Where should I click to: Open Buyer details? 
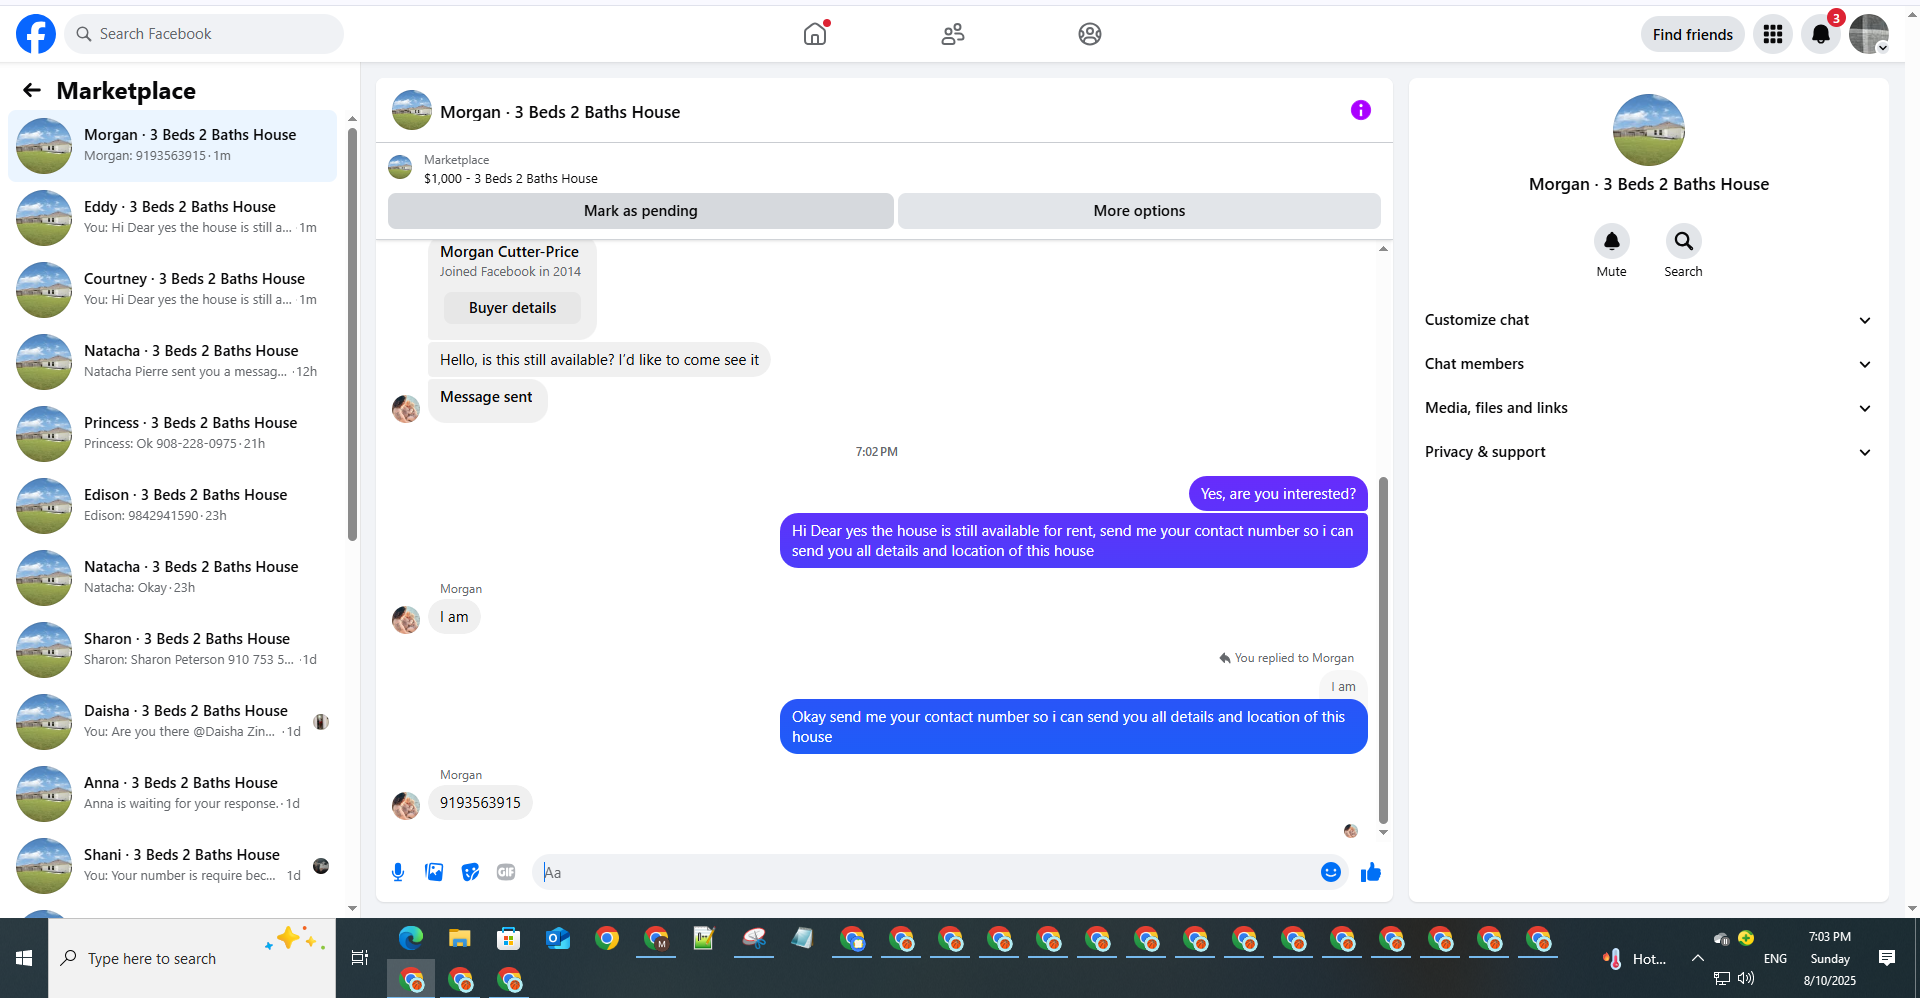(512, 308)
